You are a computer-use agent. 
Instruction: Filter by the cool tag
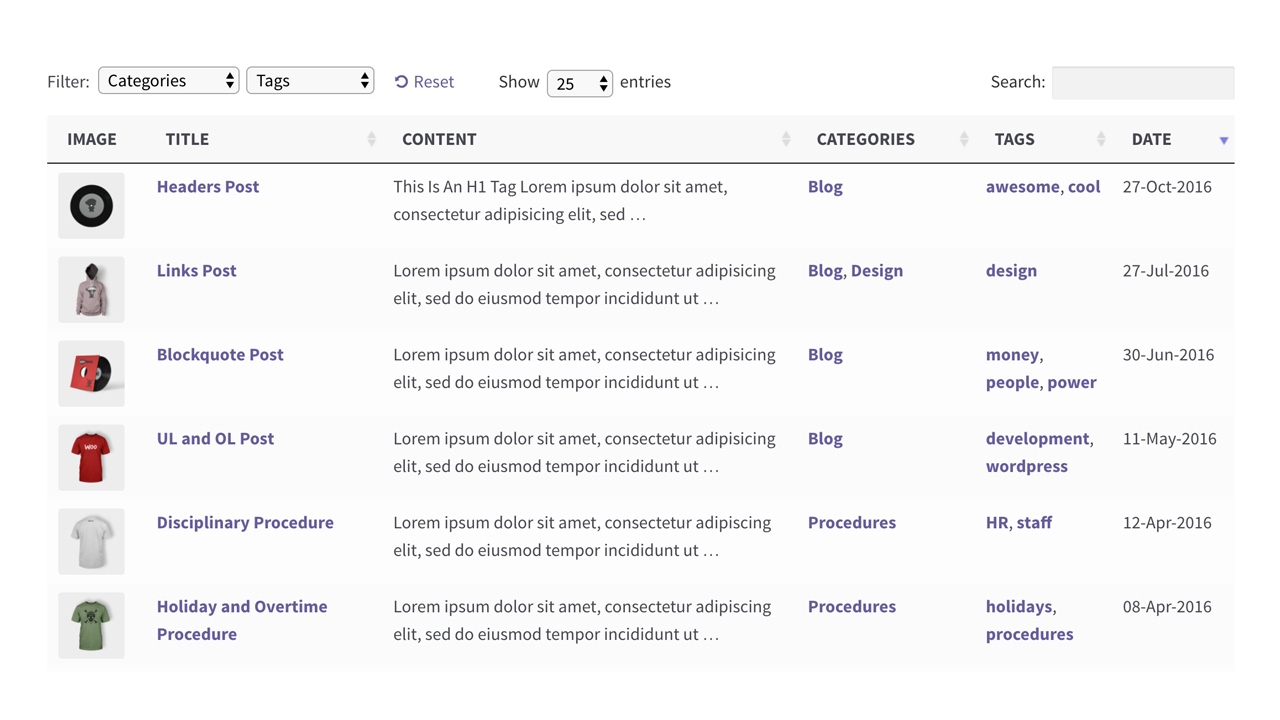(x=1084, y=187)
